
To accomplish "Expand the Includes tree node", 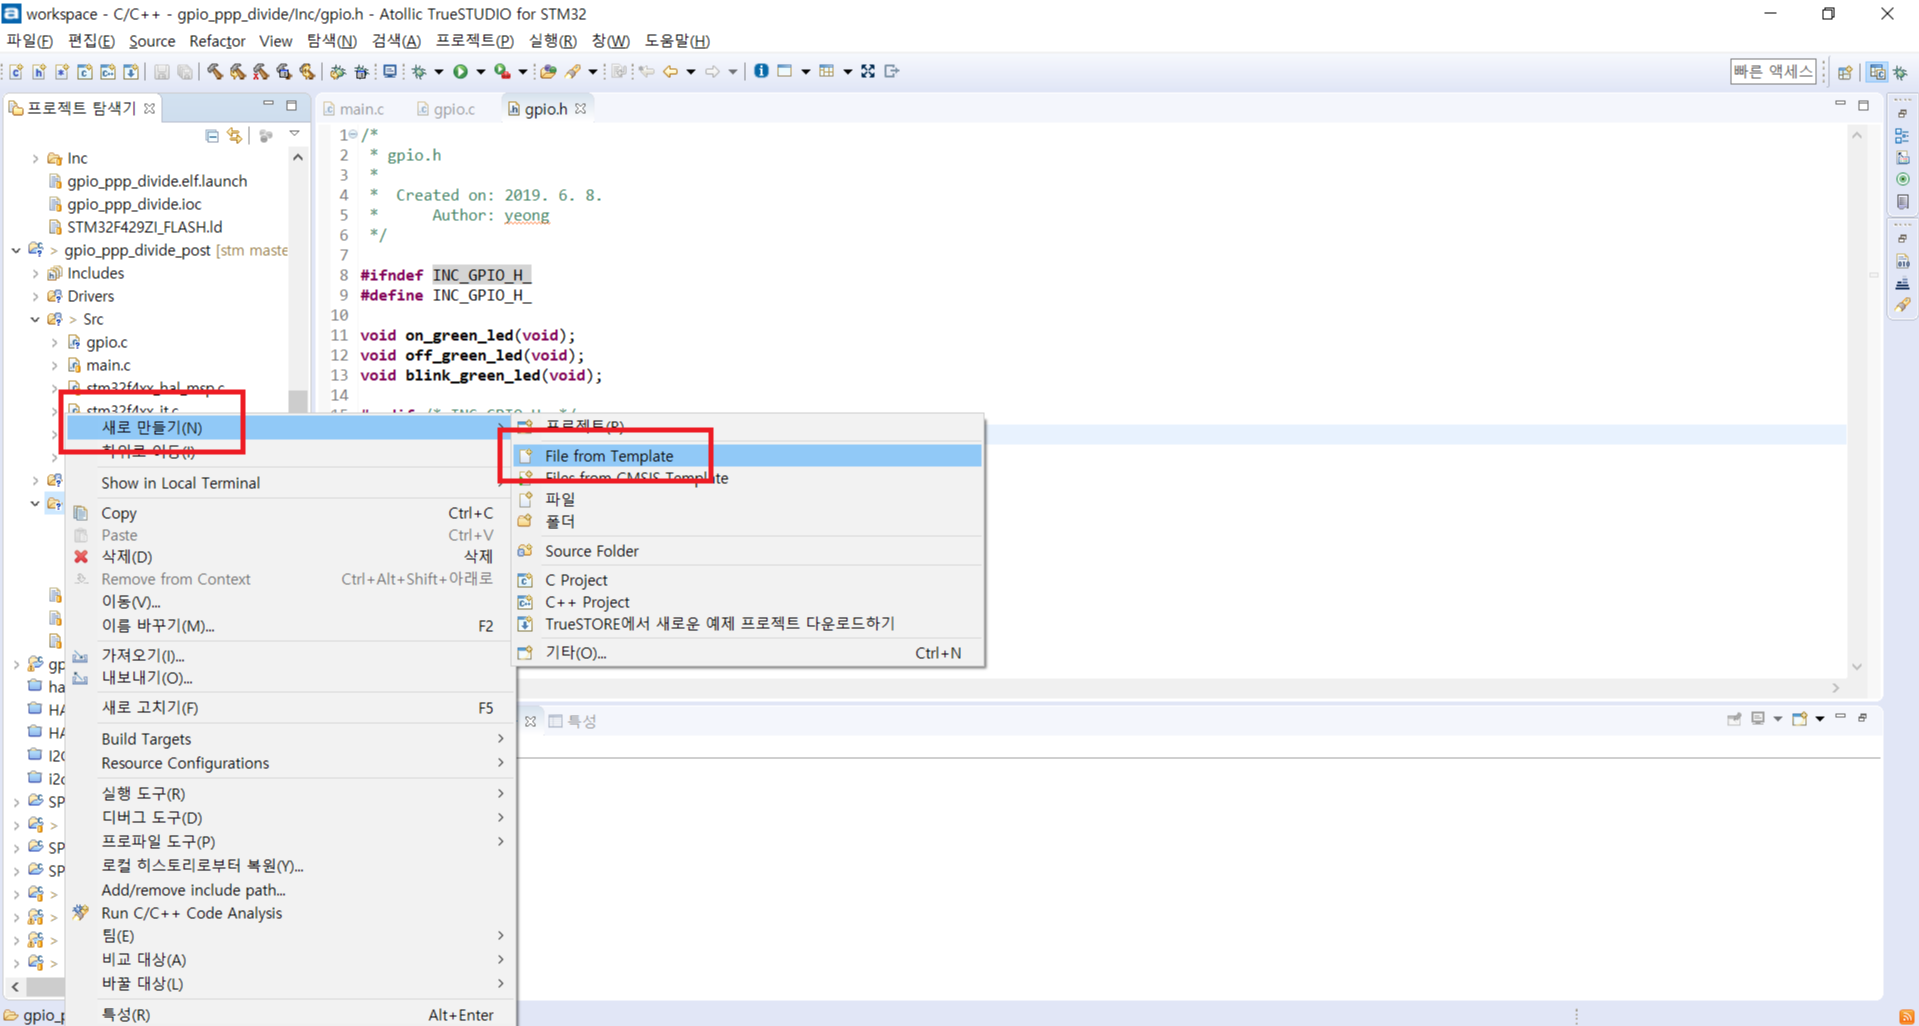I will (x=36, y=273).
